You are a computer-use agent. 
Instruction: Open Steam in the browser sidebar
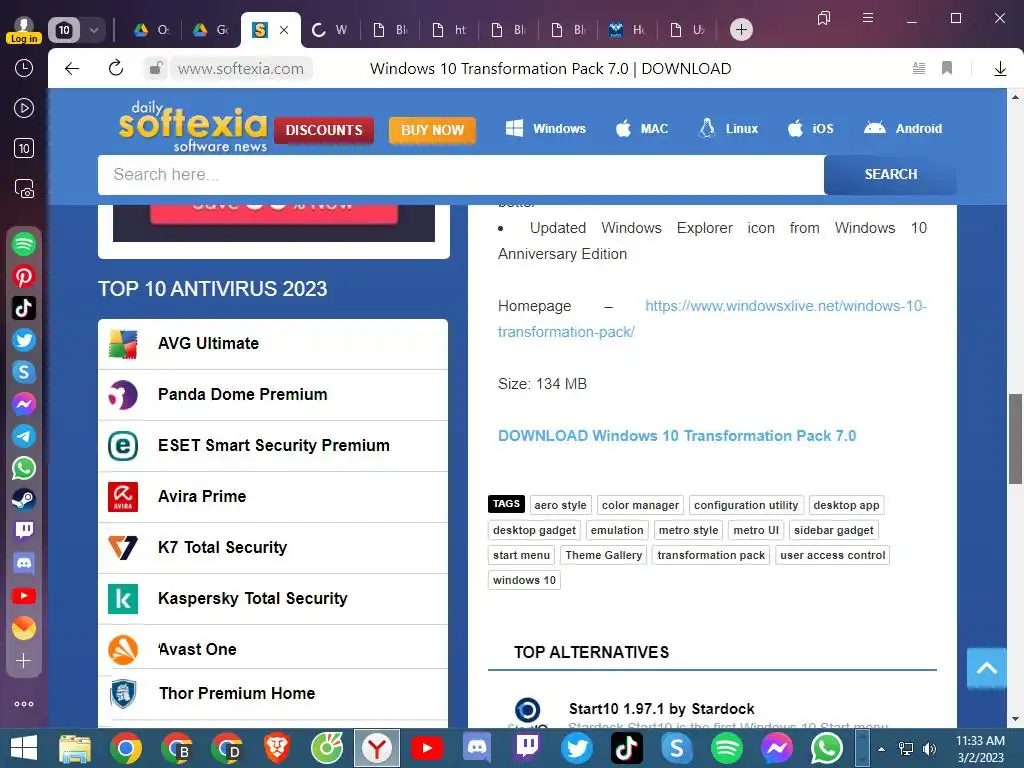click(x=24, y=500)
